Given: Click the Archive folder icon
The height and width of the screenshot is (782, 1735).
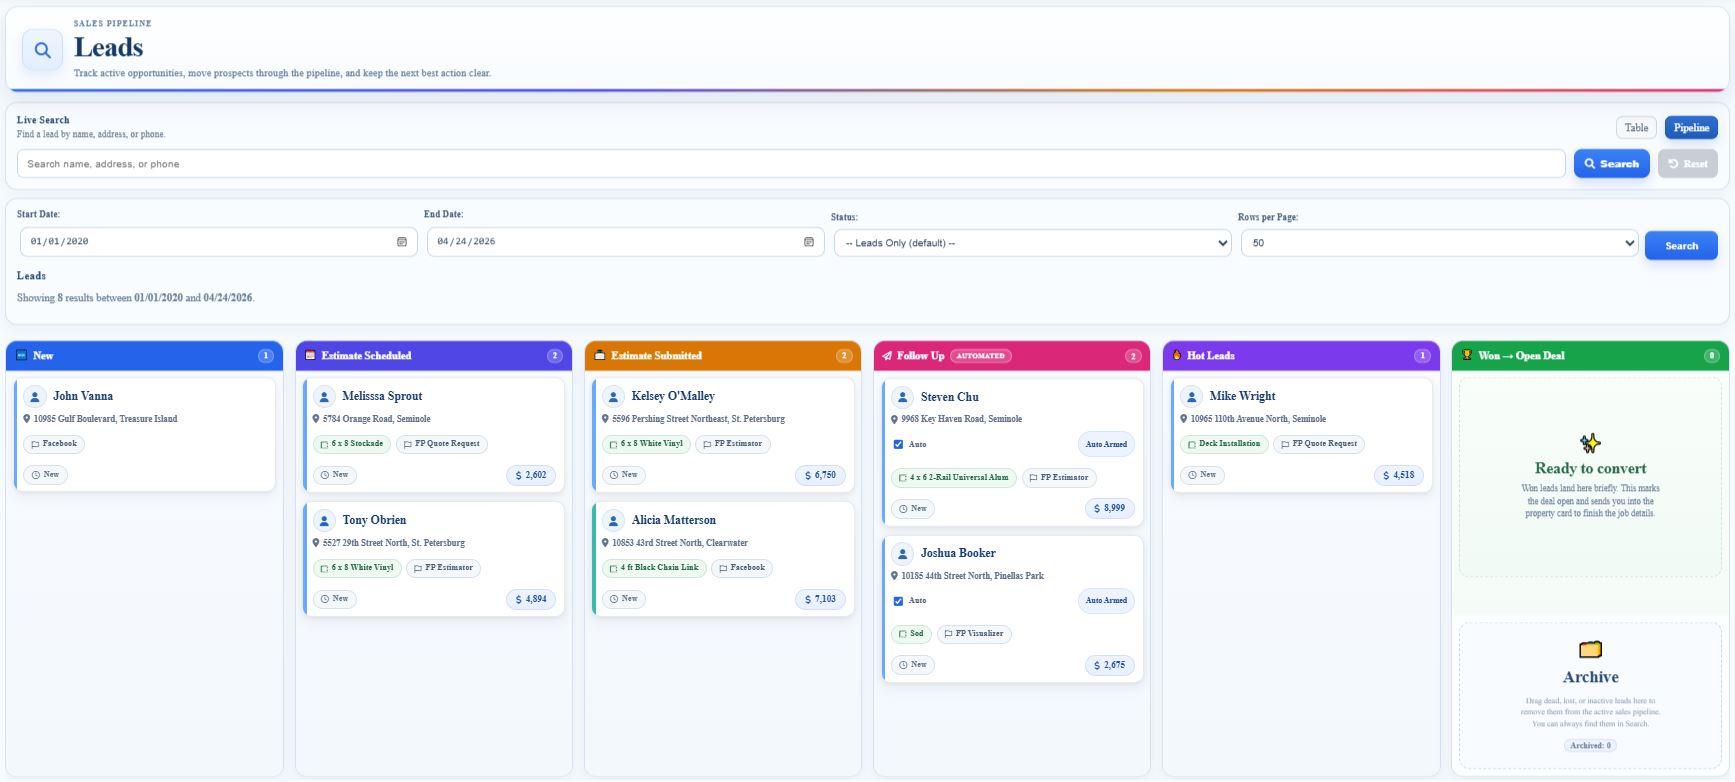Looking at the screenshot, I should 1590,649.
